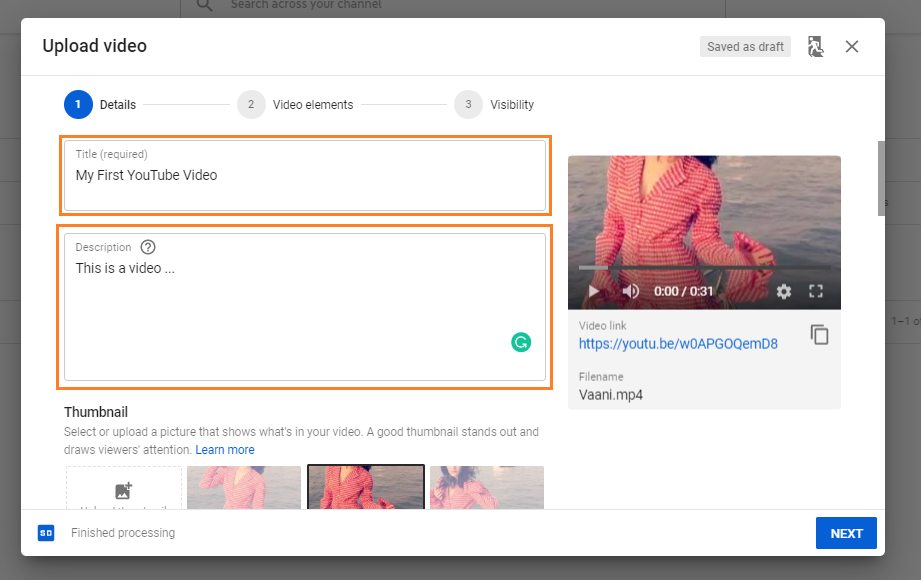
Task: Select the highlighted middle thumbnail
Action: click(365, 487)
